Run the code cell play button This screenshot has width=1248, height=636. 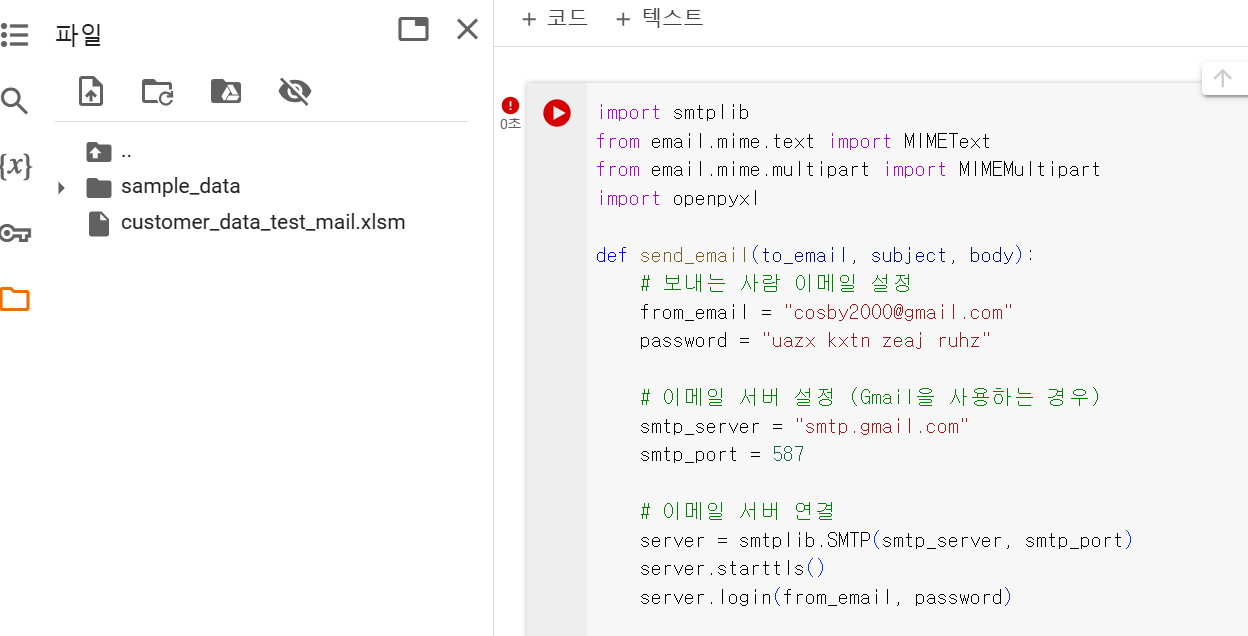click(557, 113)
